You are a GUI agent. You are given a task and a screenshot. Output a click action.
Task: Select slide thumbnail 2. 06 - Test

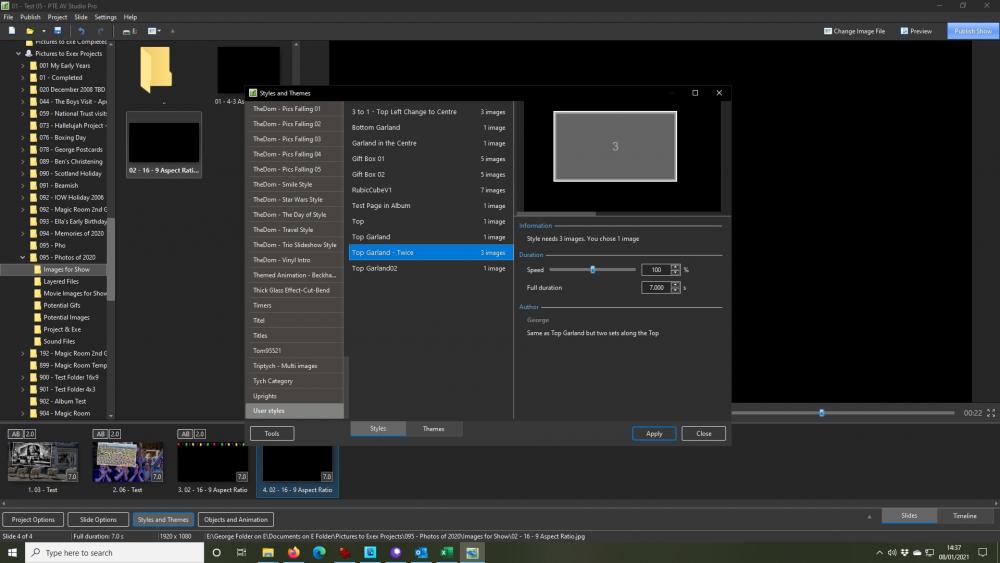(x=128, y=462)
